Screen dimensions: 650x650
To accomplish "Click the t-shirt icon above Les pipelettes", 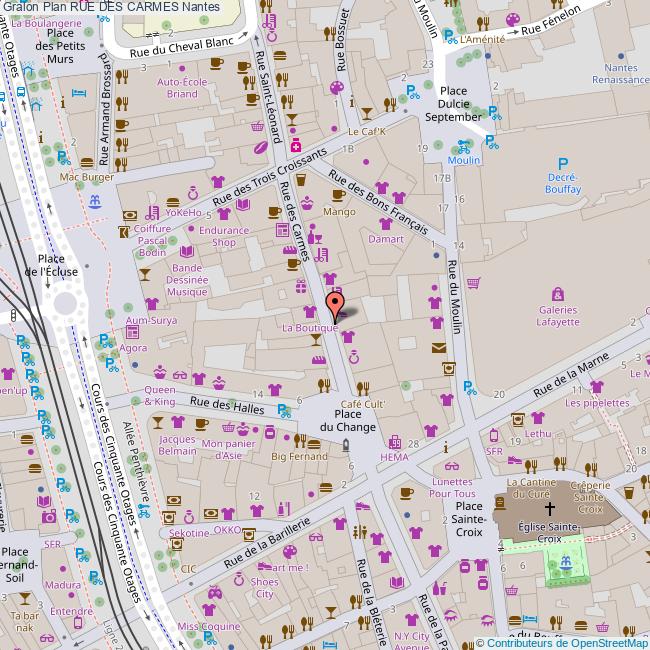I will tap(597, 387).
